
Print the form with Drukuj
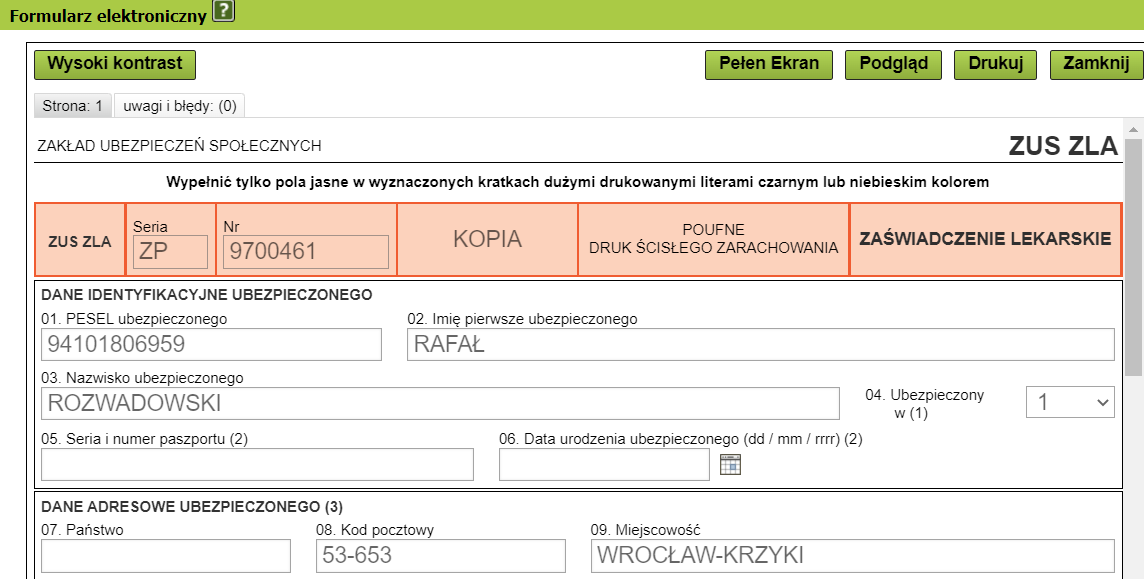click(x=996, y=64)
